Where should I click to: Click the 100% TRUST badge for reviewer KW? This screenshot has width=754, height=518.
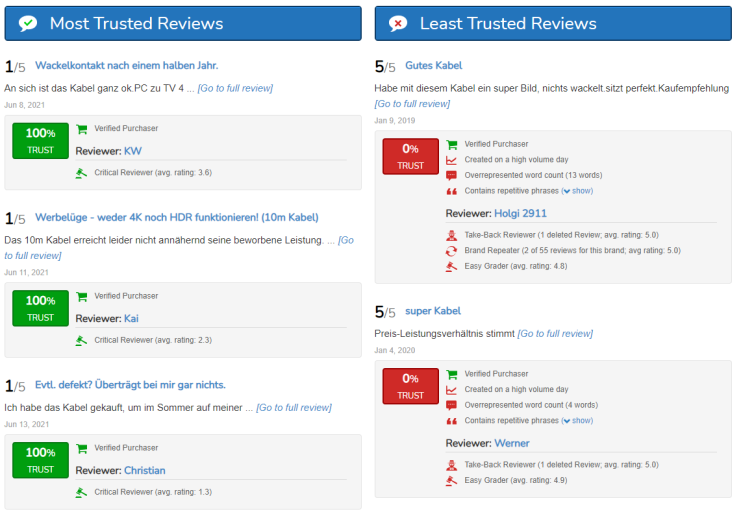click(x=40, y=141)
